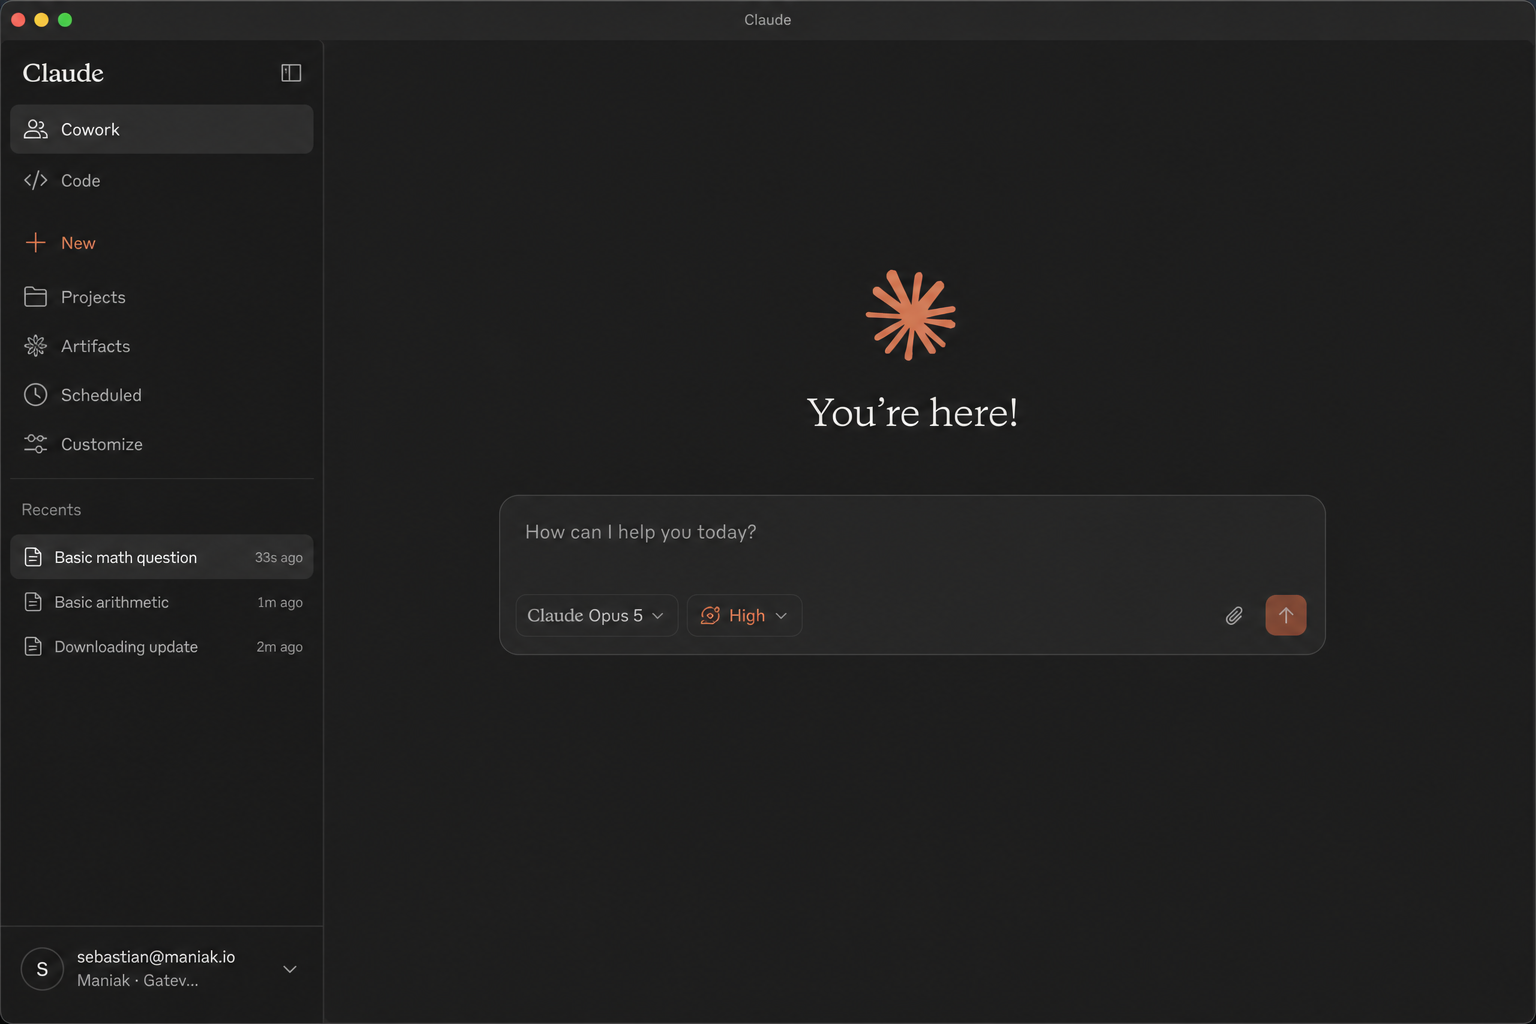Click the yellow macOS minimize button
This screenshot has width=1536, height=1024.
click(x=41, y=20)
